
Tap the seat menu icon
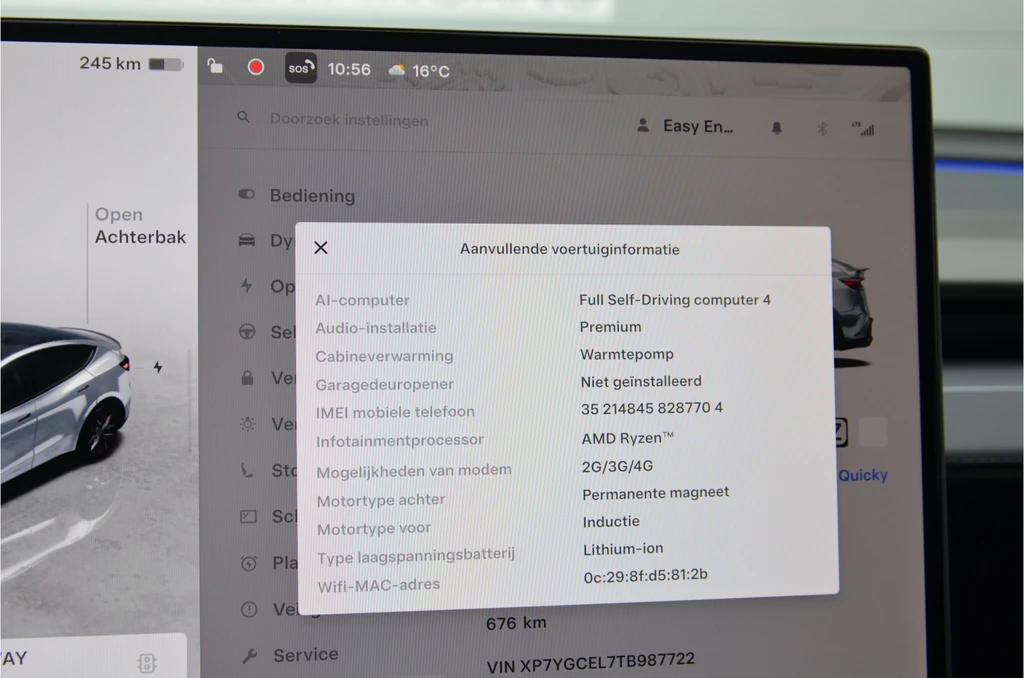[247, 470]
